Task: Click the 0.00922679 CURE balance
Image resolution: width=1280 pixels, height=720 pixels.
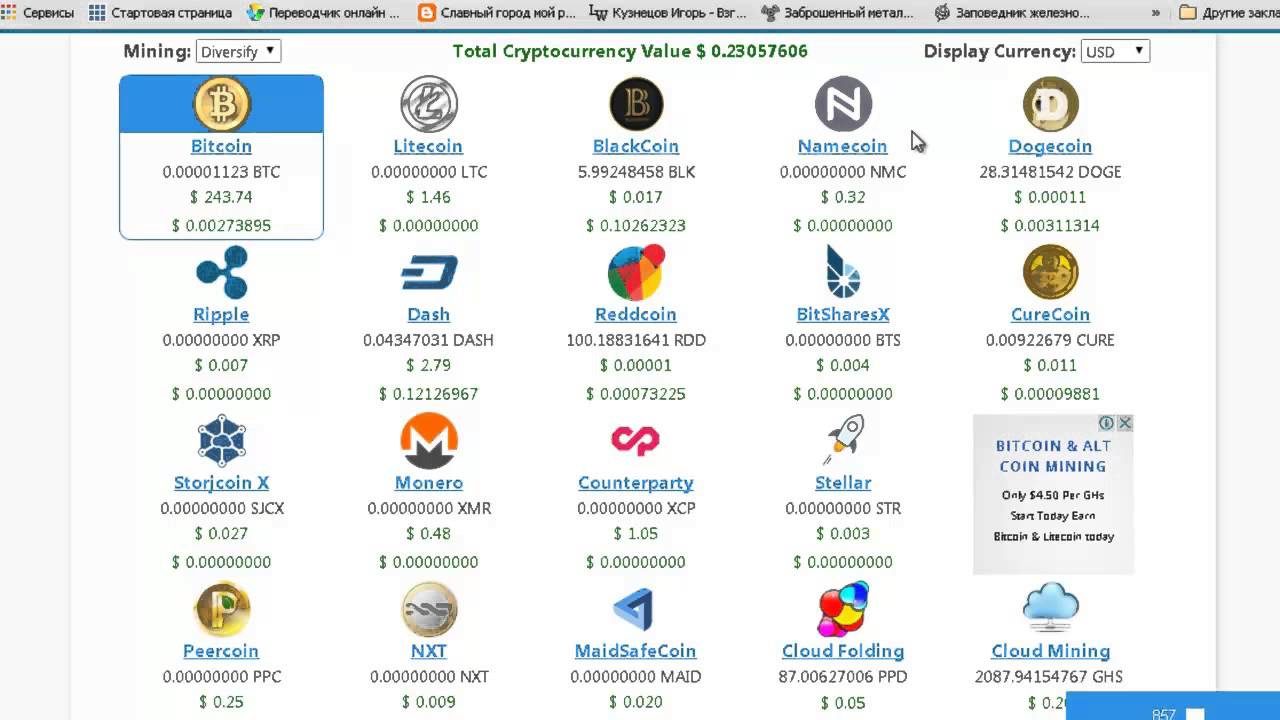Action: pyautogui.click(x=1050, y=340)
